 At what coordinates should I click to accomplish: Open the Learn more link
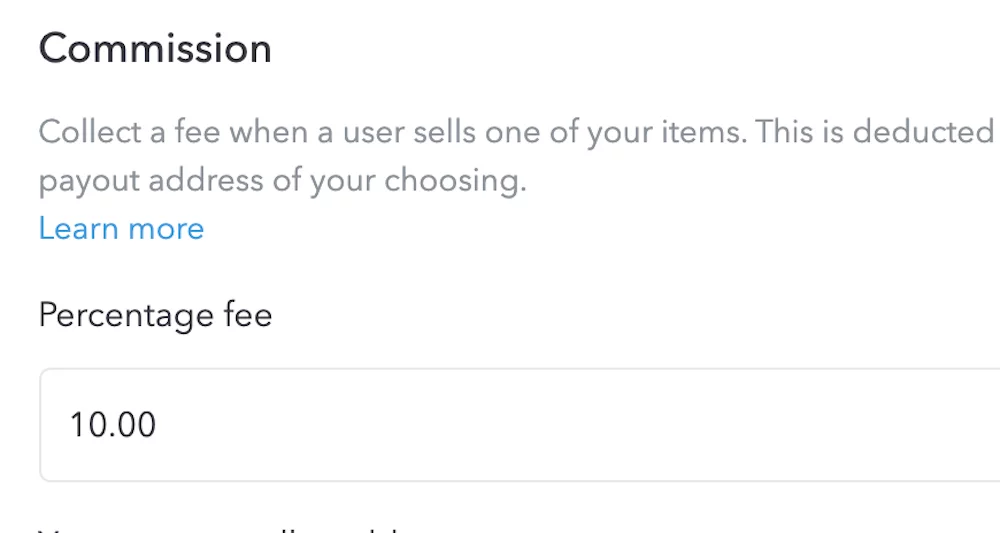point(121,229)
